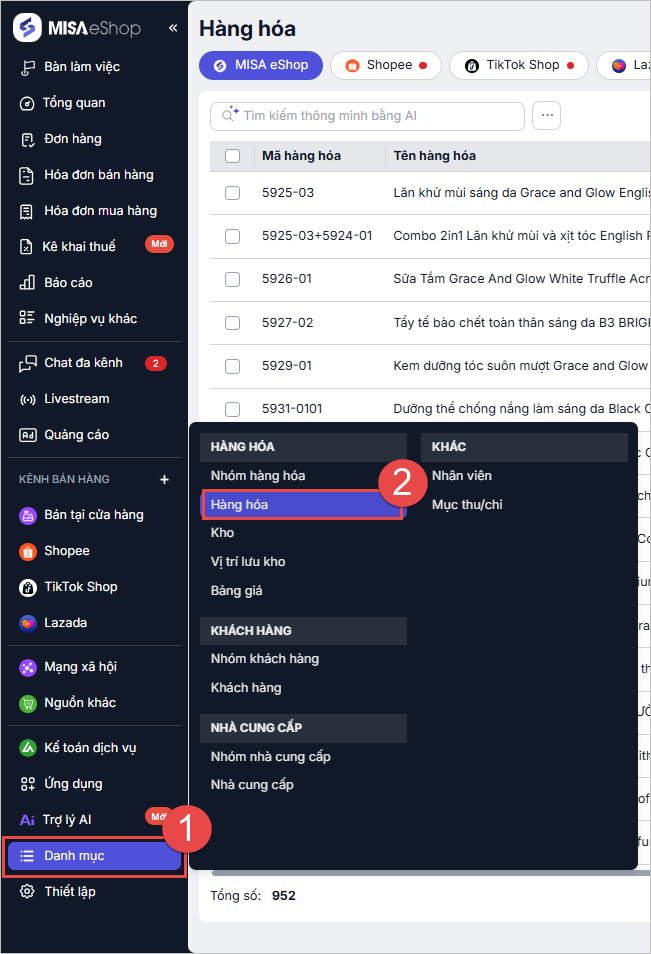Open Kế toán dịch vụ icon
Image resolution: width=651 pixels, height=954 pixels.
[x=28, y=748]
